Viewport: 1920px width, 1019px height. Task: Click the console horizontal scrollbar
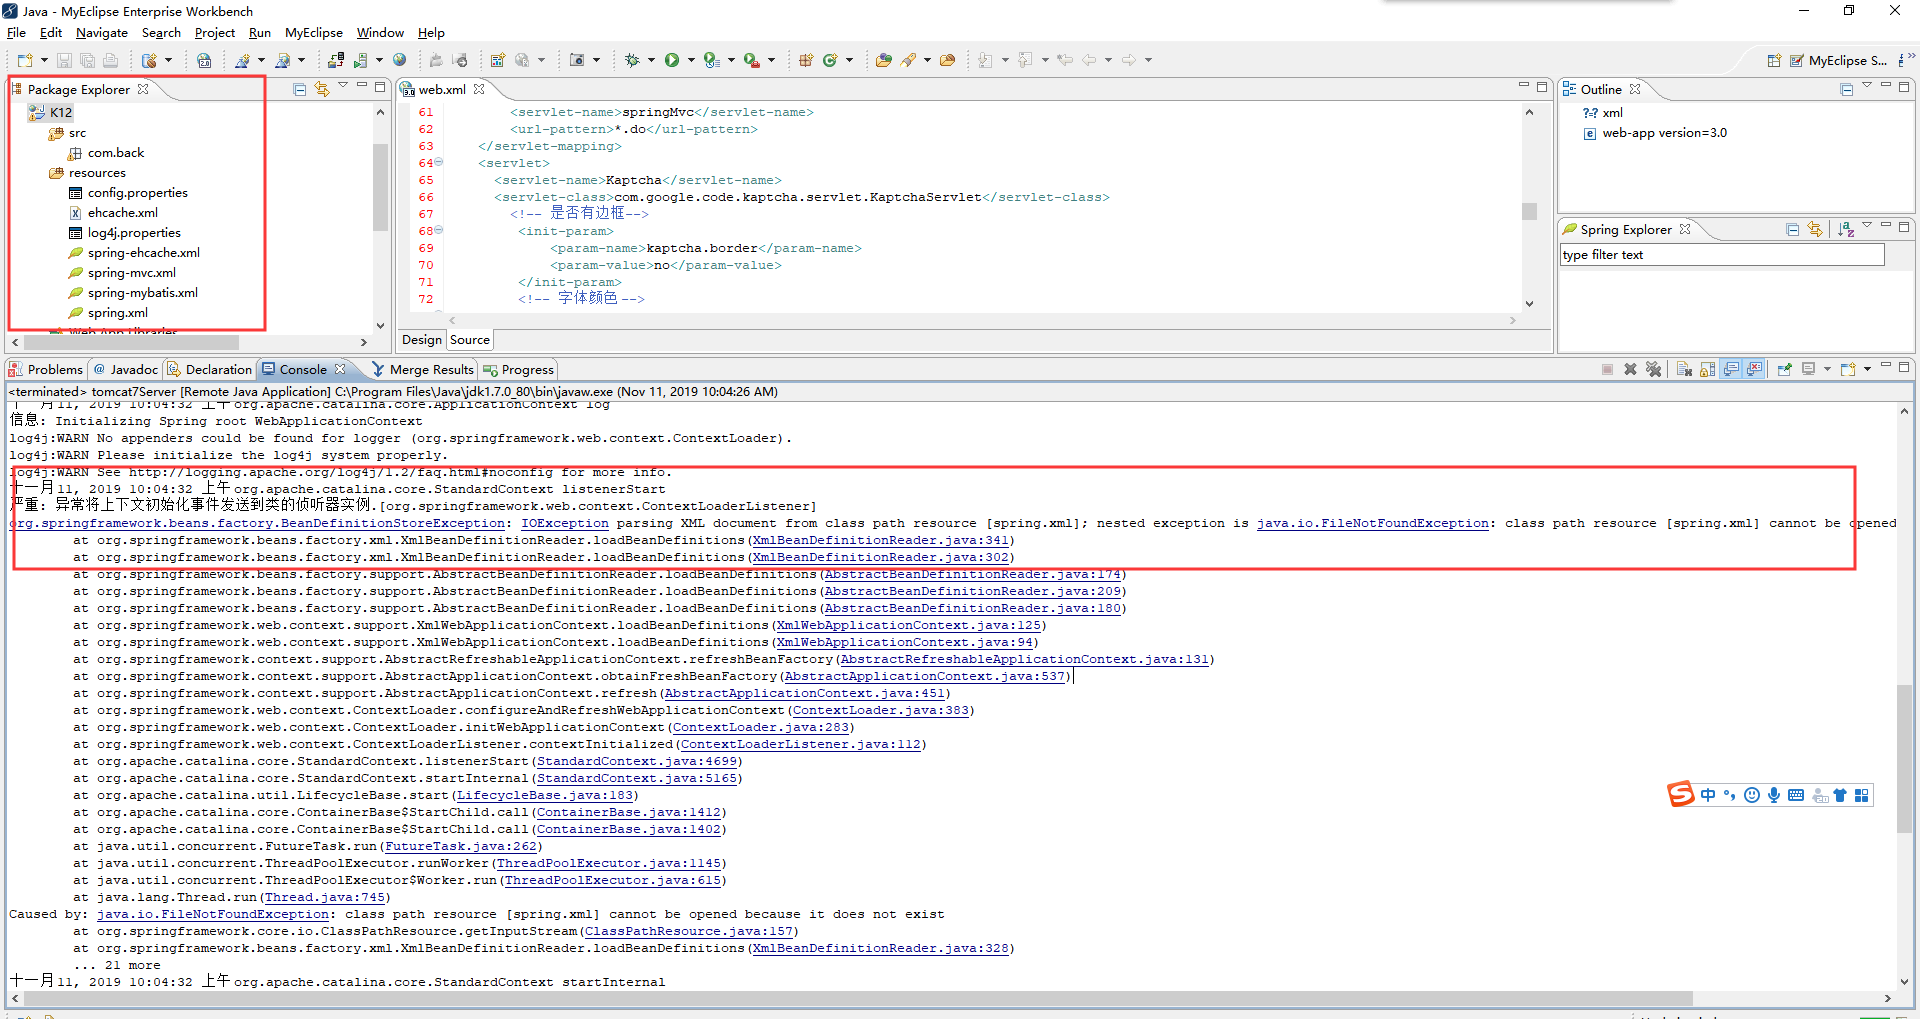point(857,998)
